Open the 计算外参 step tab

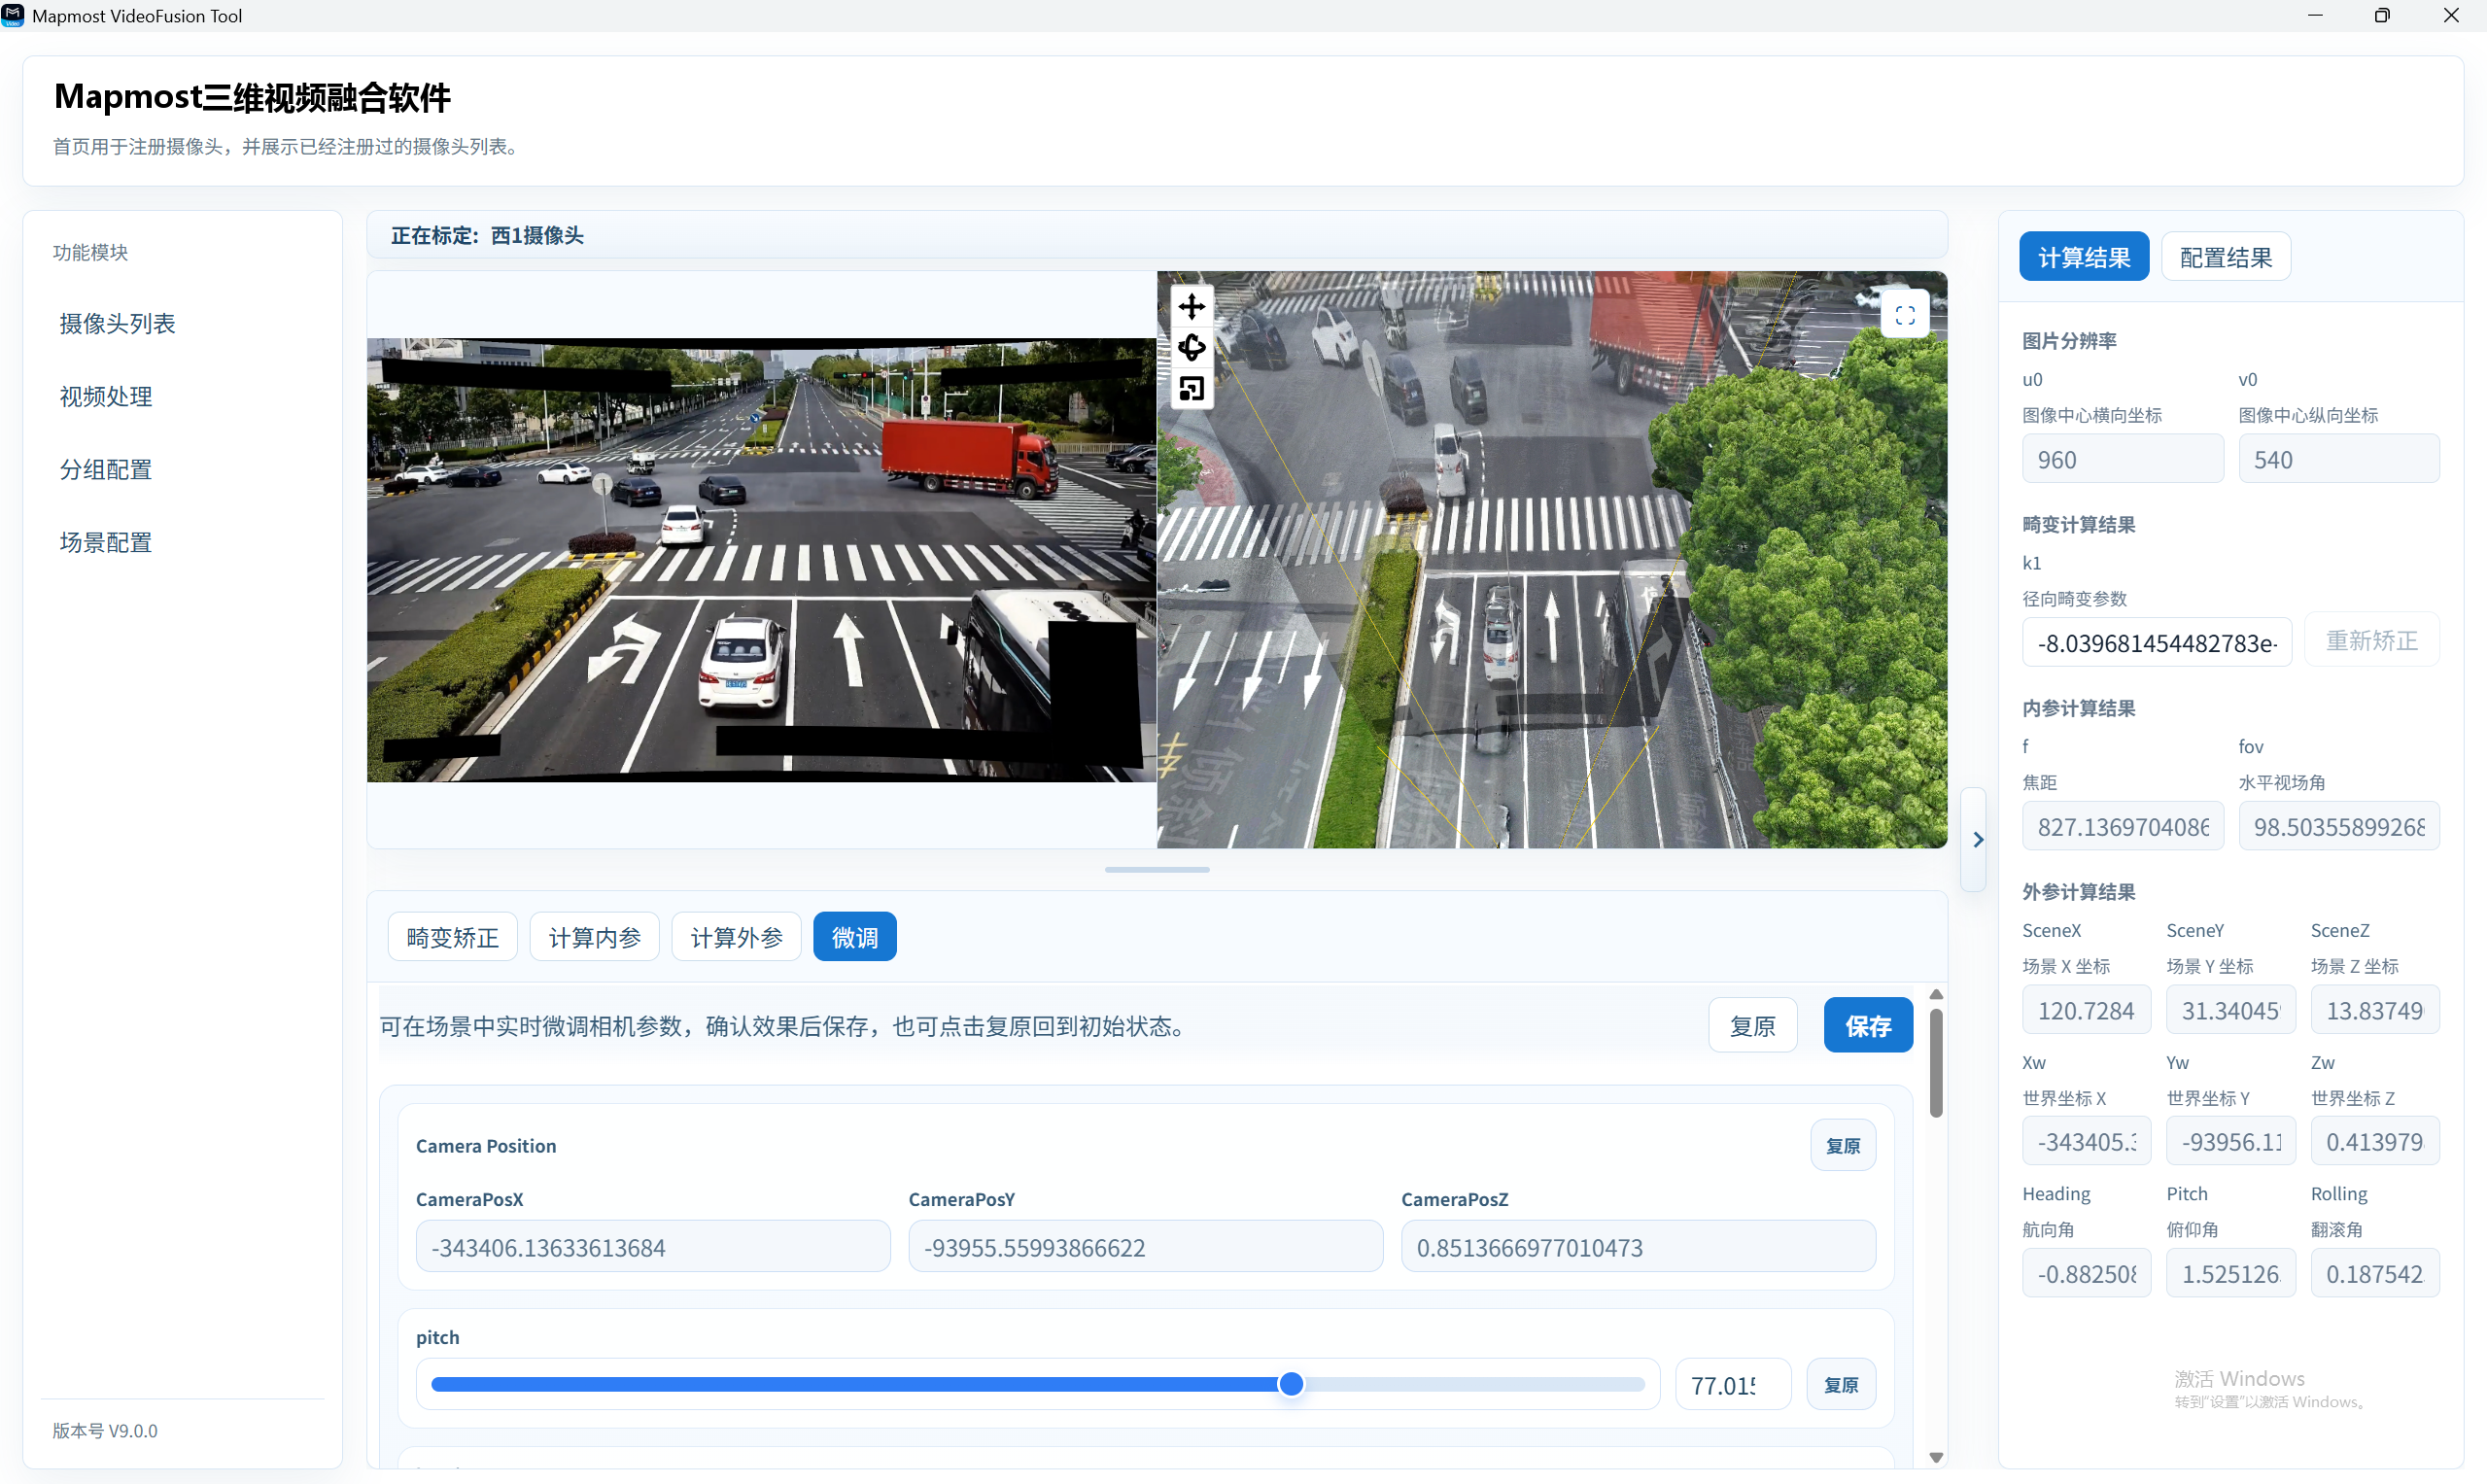pos(737,937)
